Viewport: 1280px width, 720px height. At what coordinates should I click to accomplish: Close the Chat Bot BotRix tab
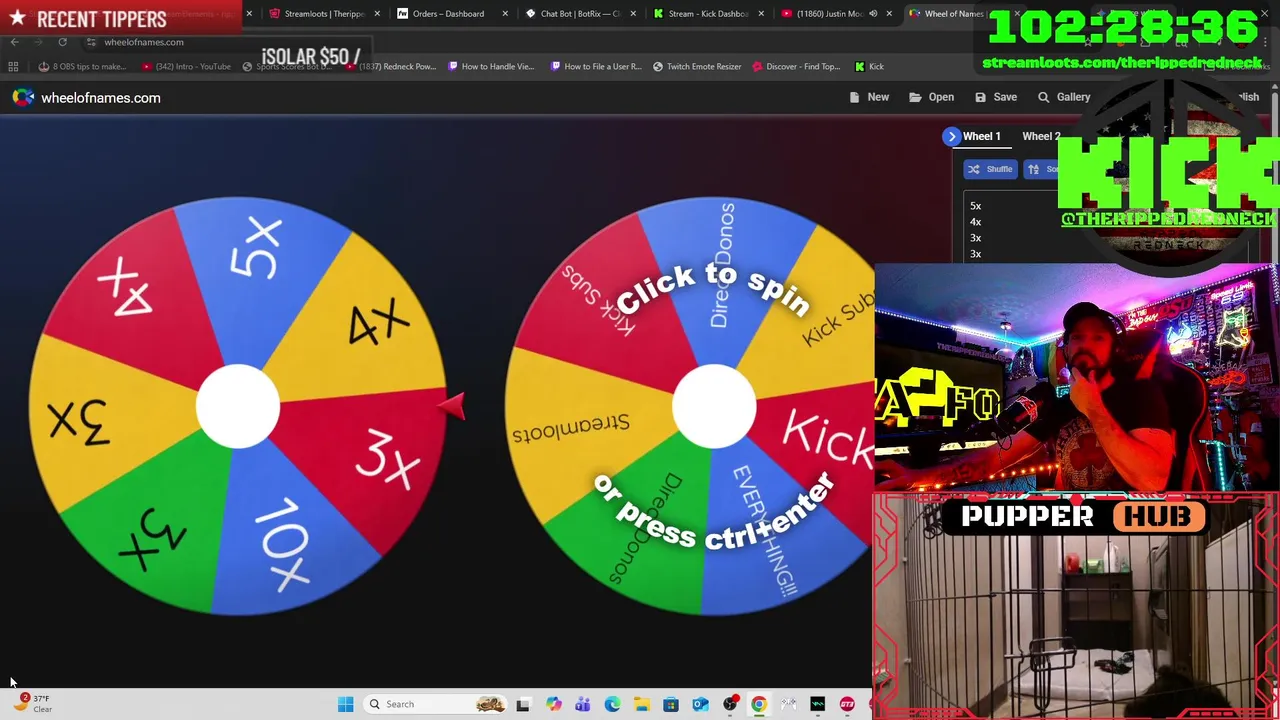pos(632,14)
